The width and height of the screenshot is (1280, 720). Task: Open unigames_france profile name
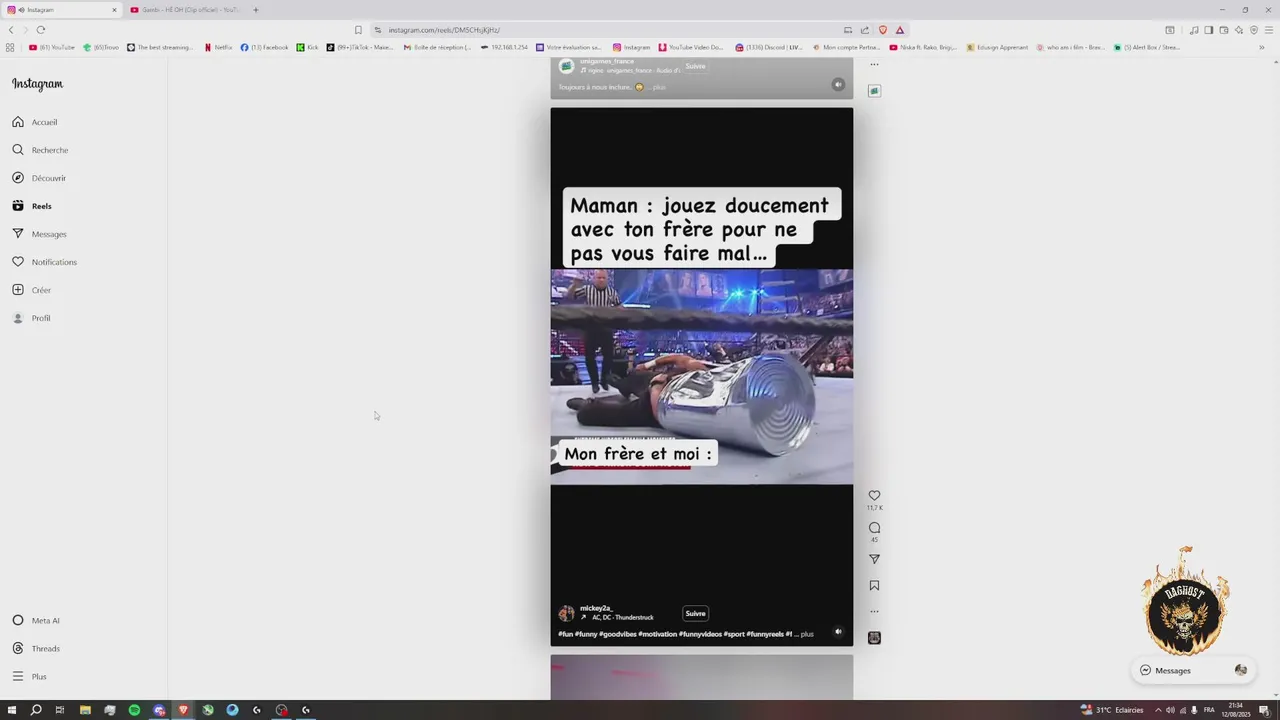point(607,61)
